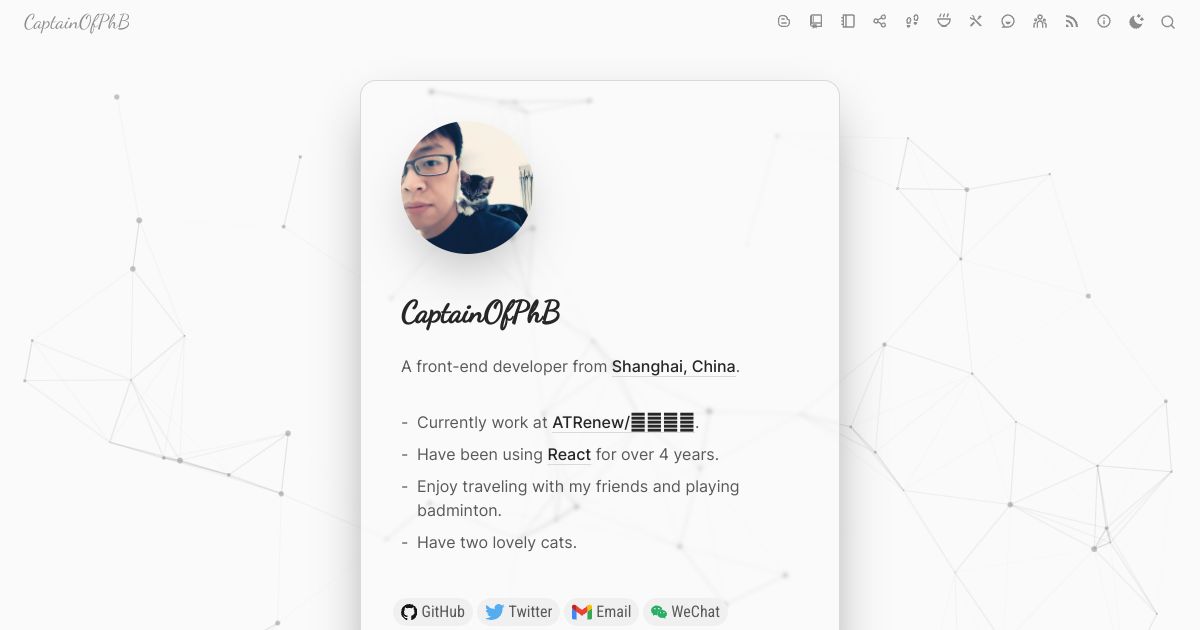Image resolution: width=1200 pixels, height=630 pixels.
Task: Click the share nodes icon
Action: tap(880, 21)
